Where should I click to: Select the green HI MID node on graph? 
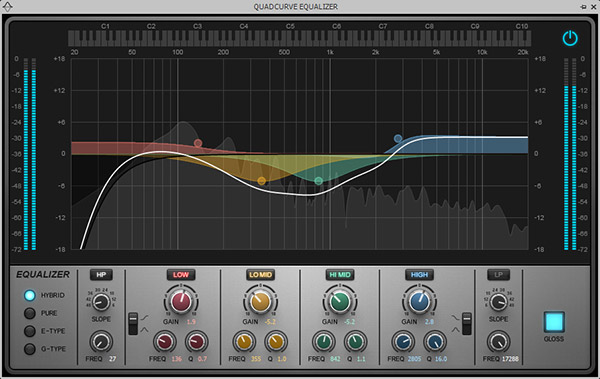pos(319,181)
